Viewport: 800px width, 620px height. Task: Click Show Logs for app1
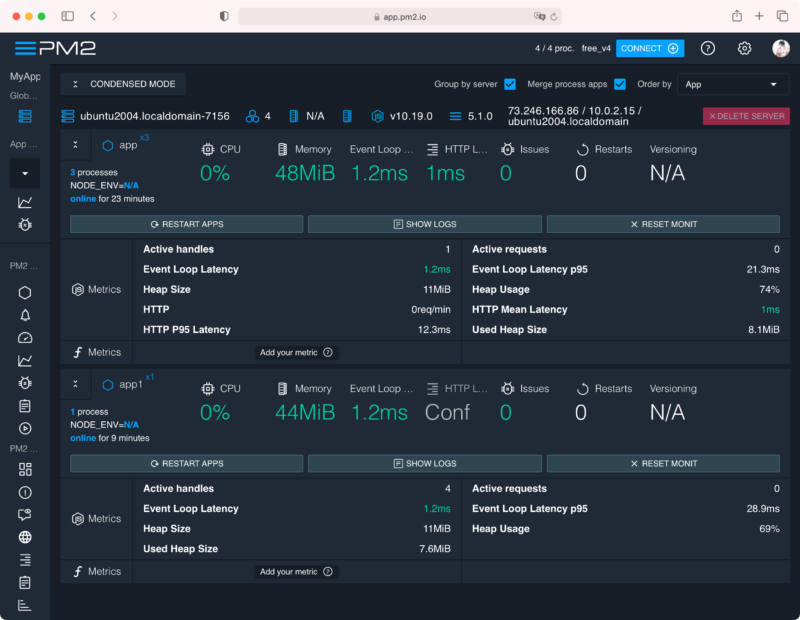pos(425,464)
